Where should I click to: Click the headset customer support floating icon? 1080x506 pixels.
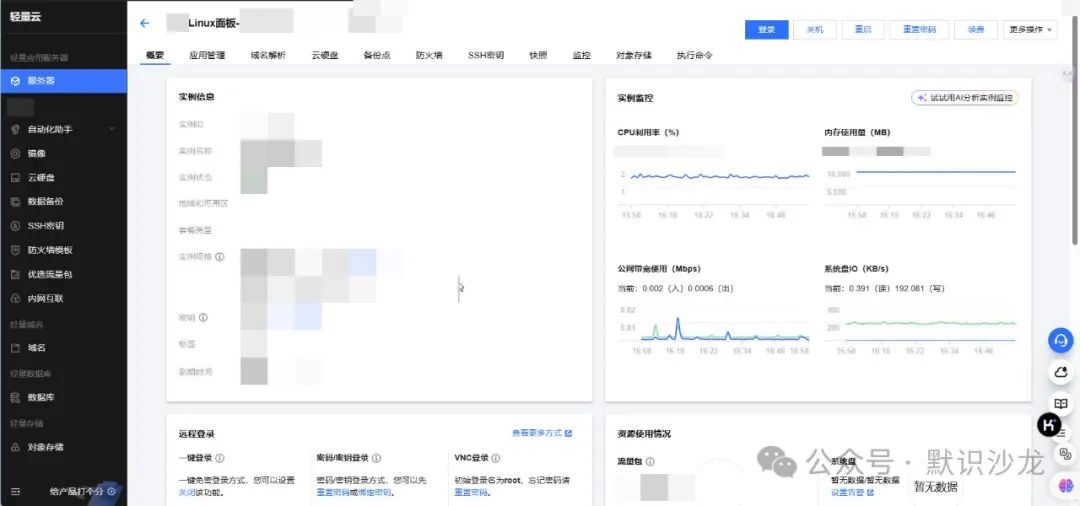tap(1060, 340)
